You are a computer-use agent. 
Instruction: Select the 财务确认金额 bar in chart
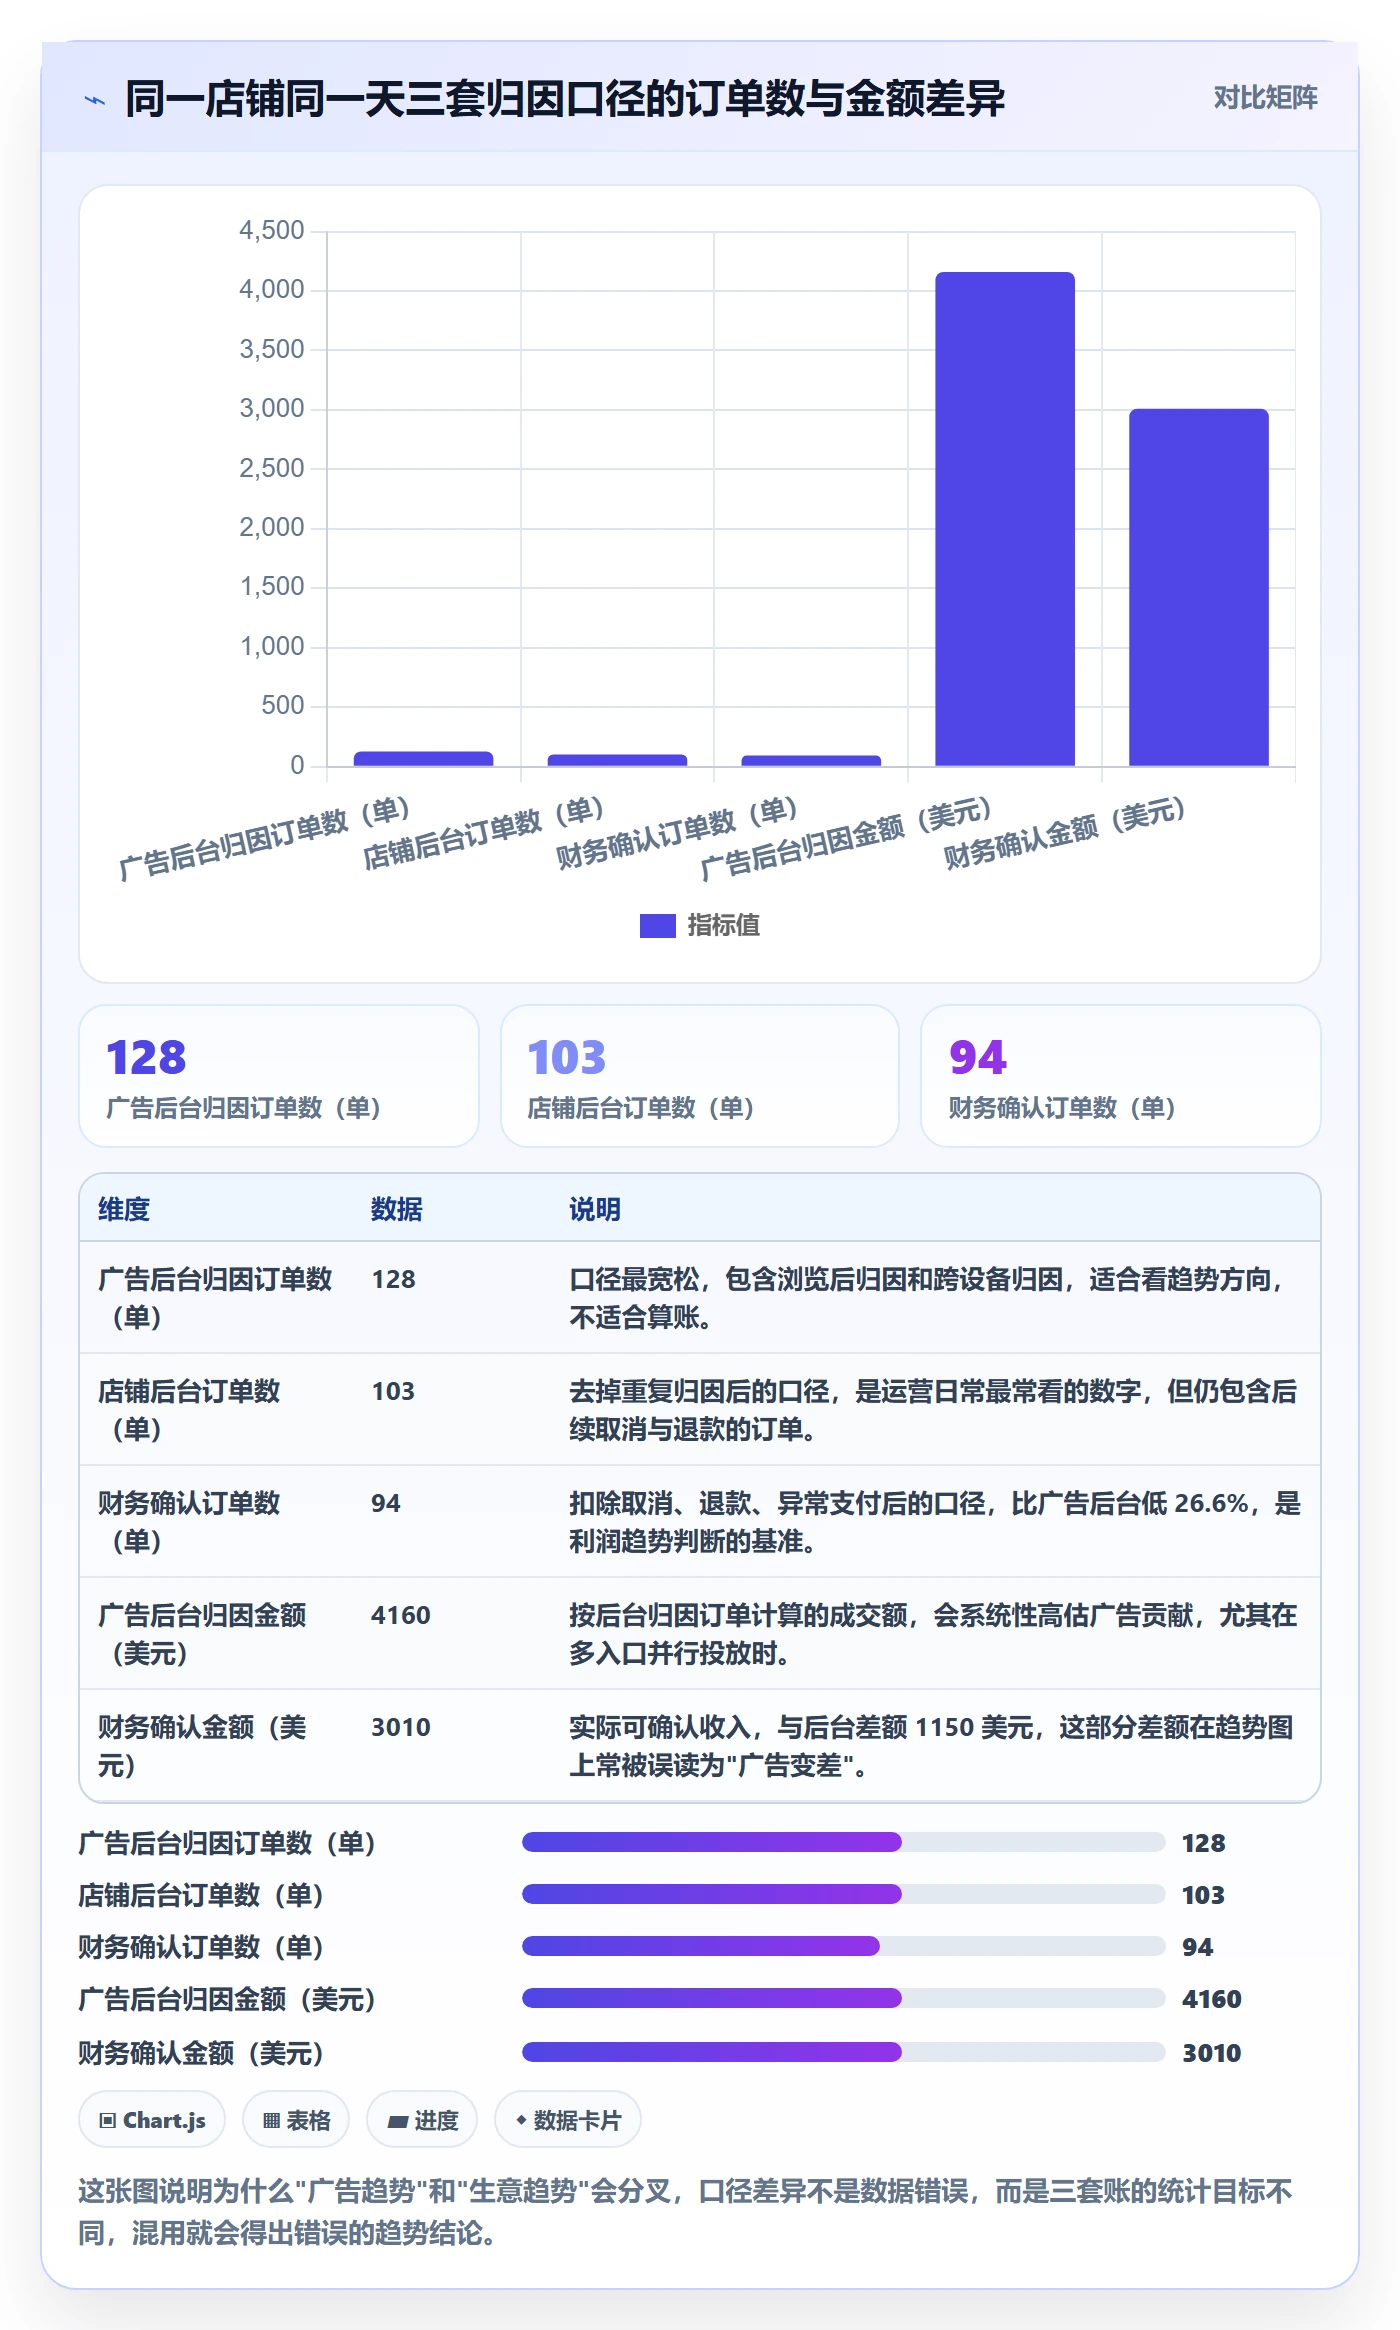pyautogui.click(x=1198, y=587)
